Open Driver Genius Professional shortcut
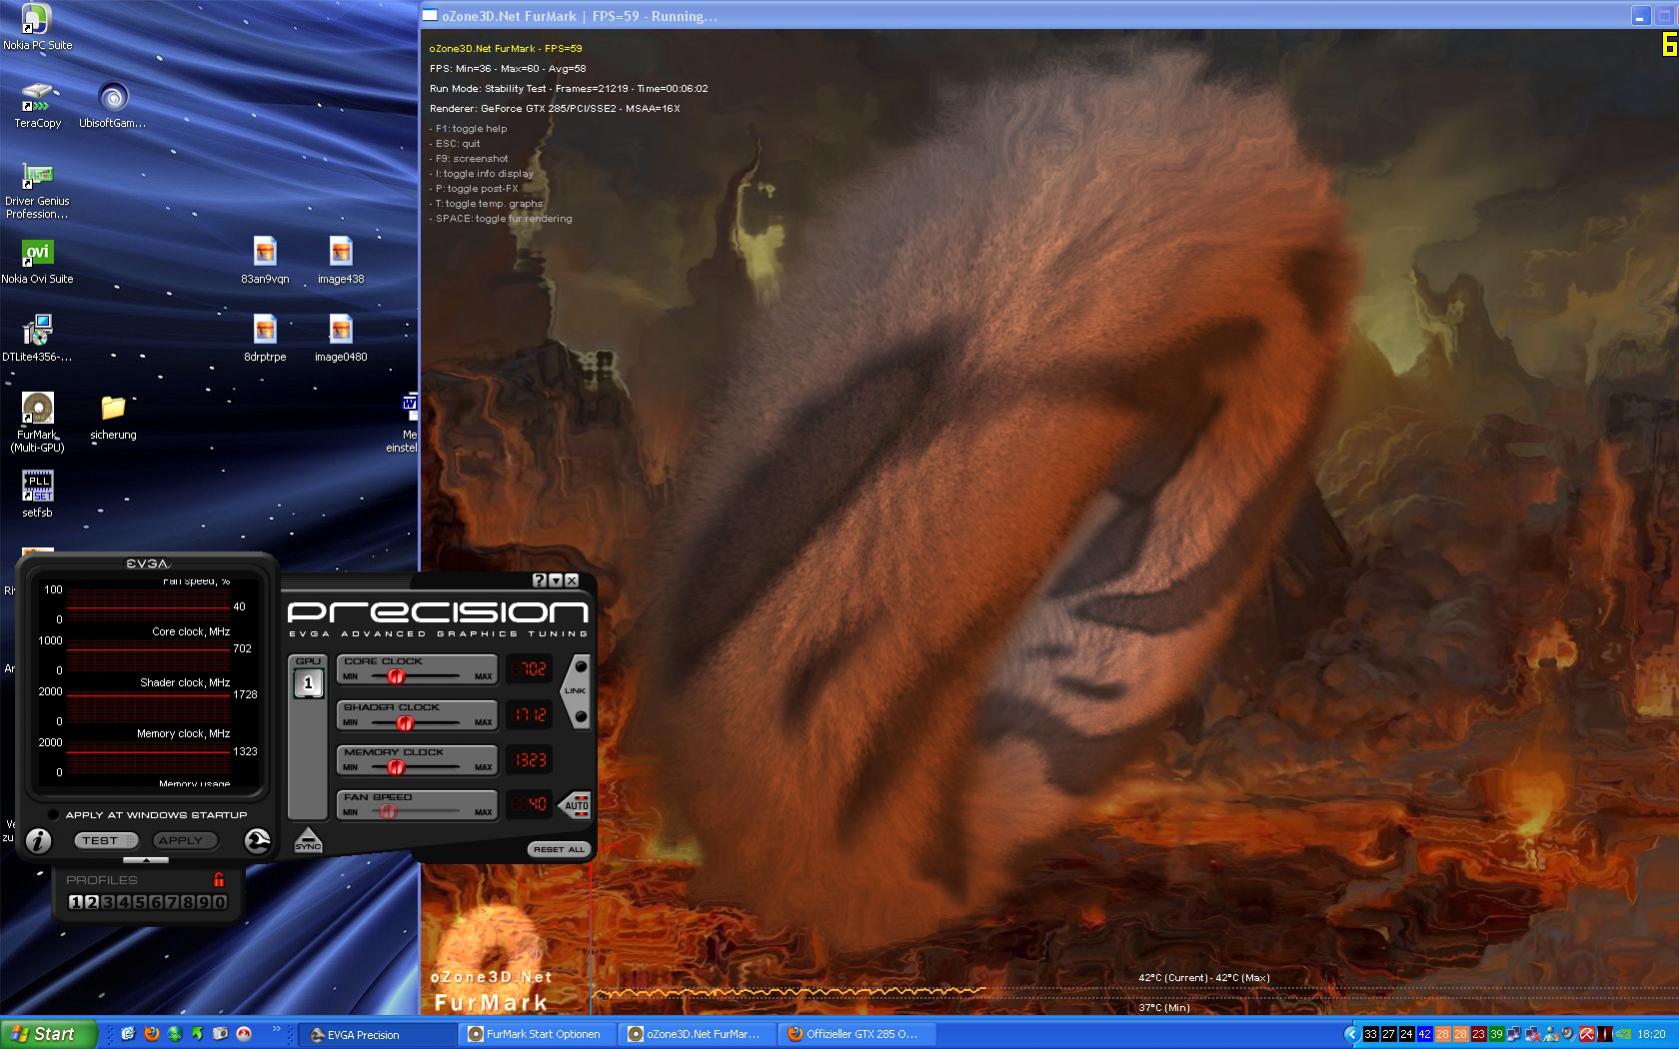The height and width of the screenshot is (1049, 1679). [x=37, y=191]
